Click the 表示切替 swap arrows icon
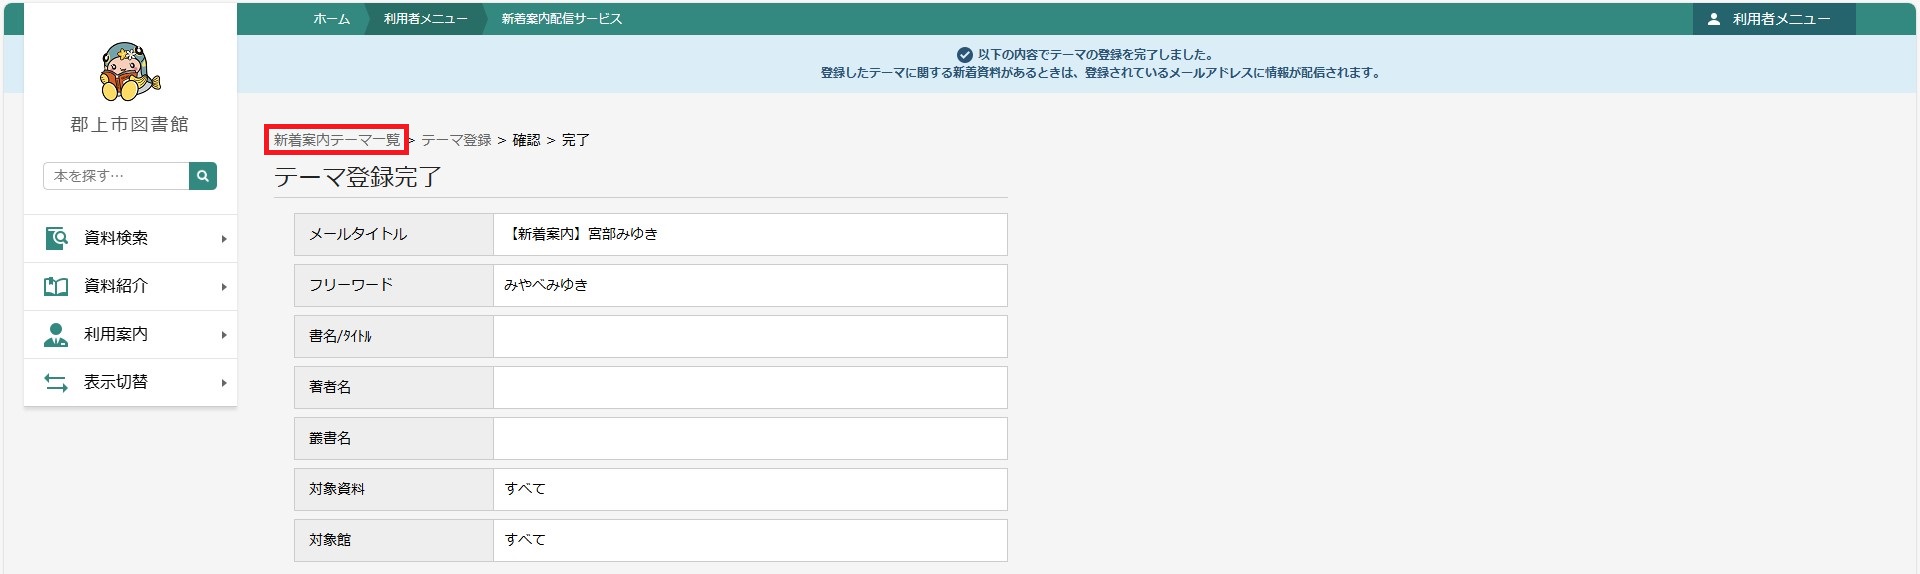The image size is (1920, 574). click(56, 383)
